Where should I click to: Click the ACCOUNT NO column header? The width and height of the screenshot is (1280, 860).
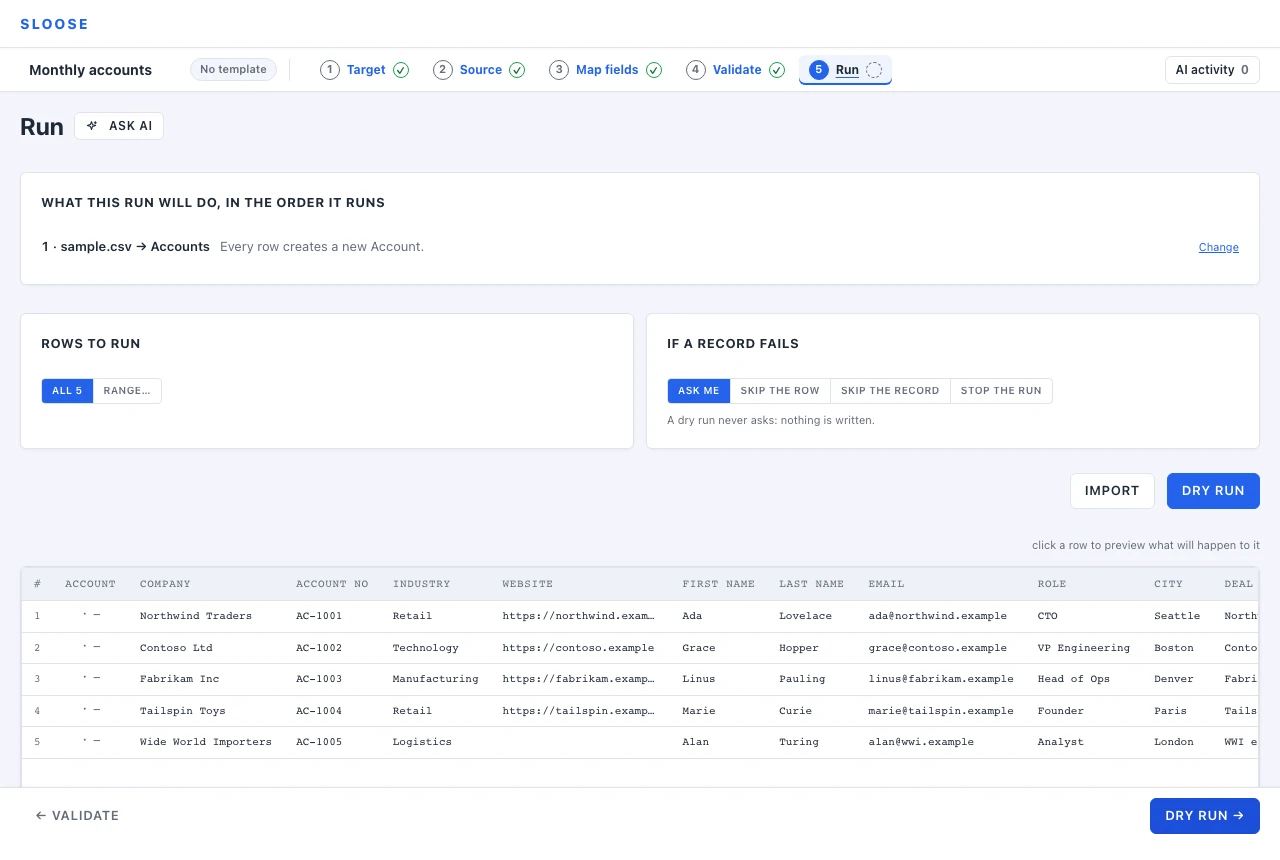[332, 584]
